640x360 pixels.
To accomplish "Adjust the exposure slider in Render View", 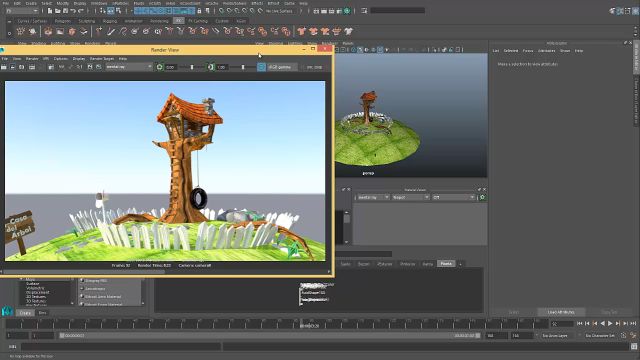I will (192, 67).
